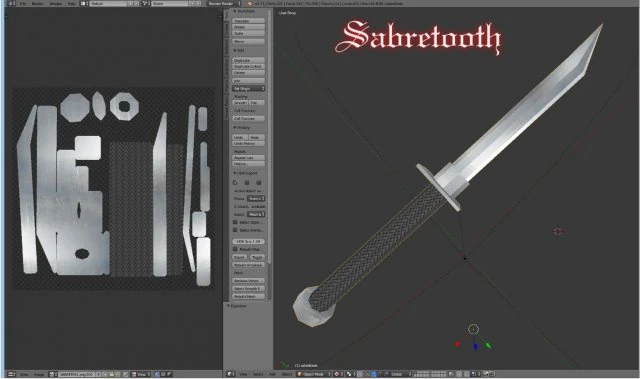Image resolution: width=640 pixels, height=379 pixels.
Task: Open the Render menu in top bar
Action: coord(37,4)
